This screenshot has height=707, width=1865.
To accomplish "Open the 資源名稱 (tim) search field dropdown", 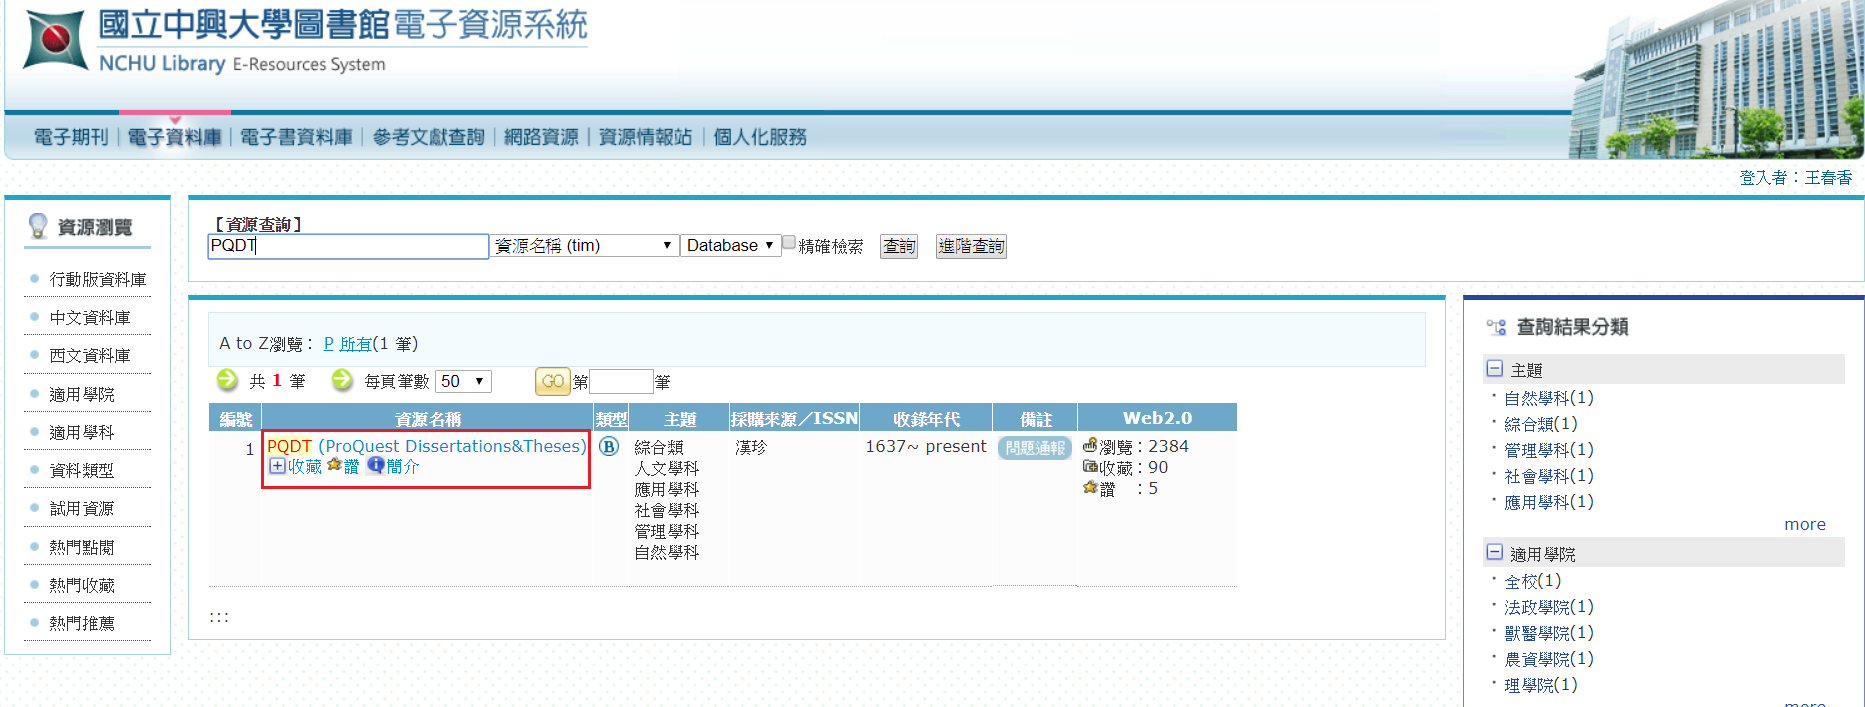I will [584, 246].
